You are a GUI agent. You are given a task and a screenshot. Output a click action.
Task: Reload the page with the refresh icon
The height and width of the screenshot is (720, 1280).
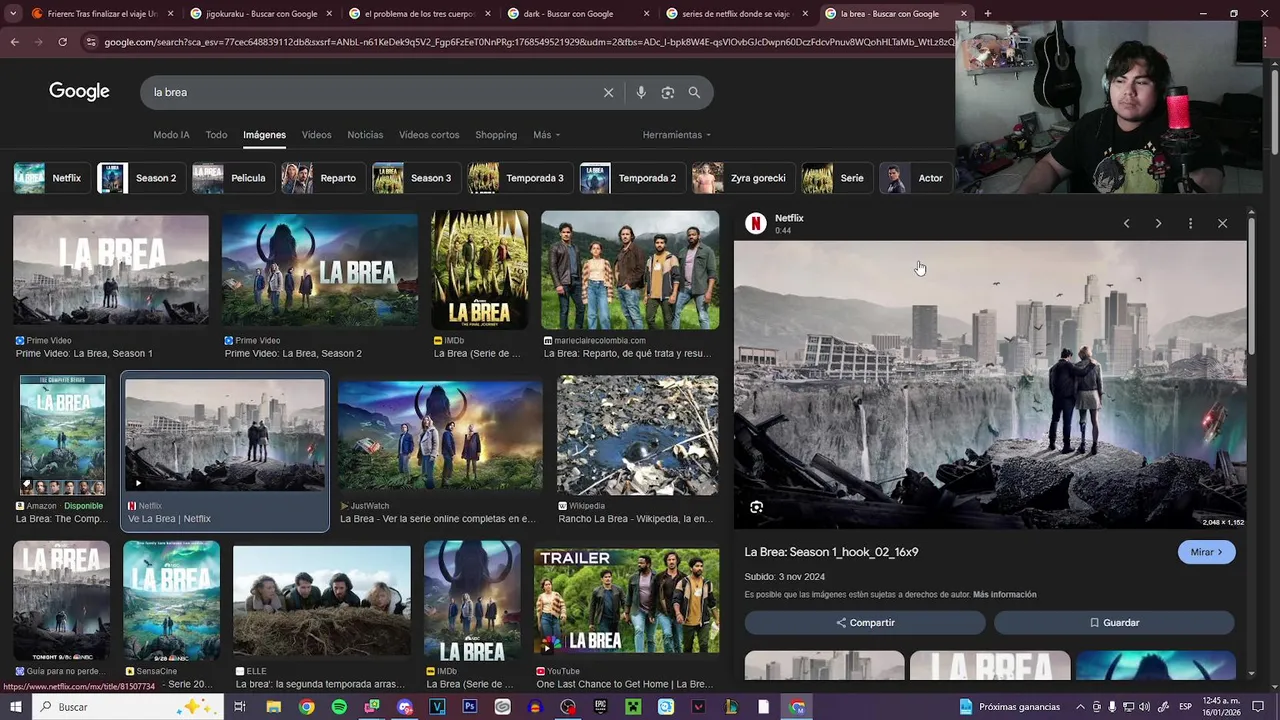point(62,42)
